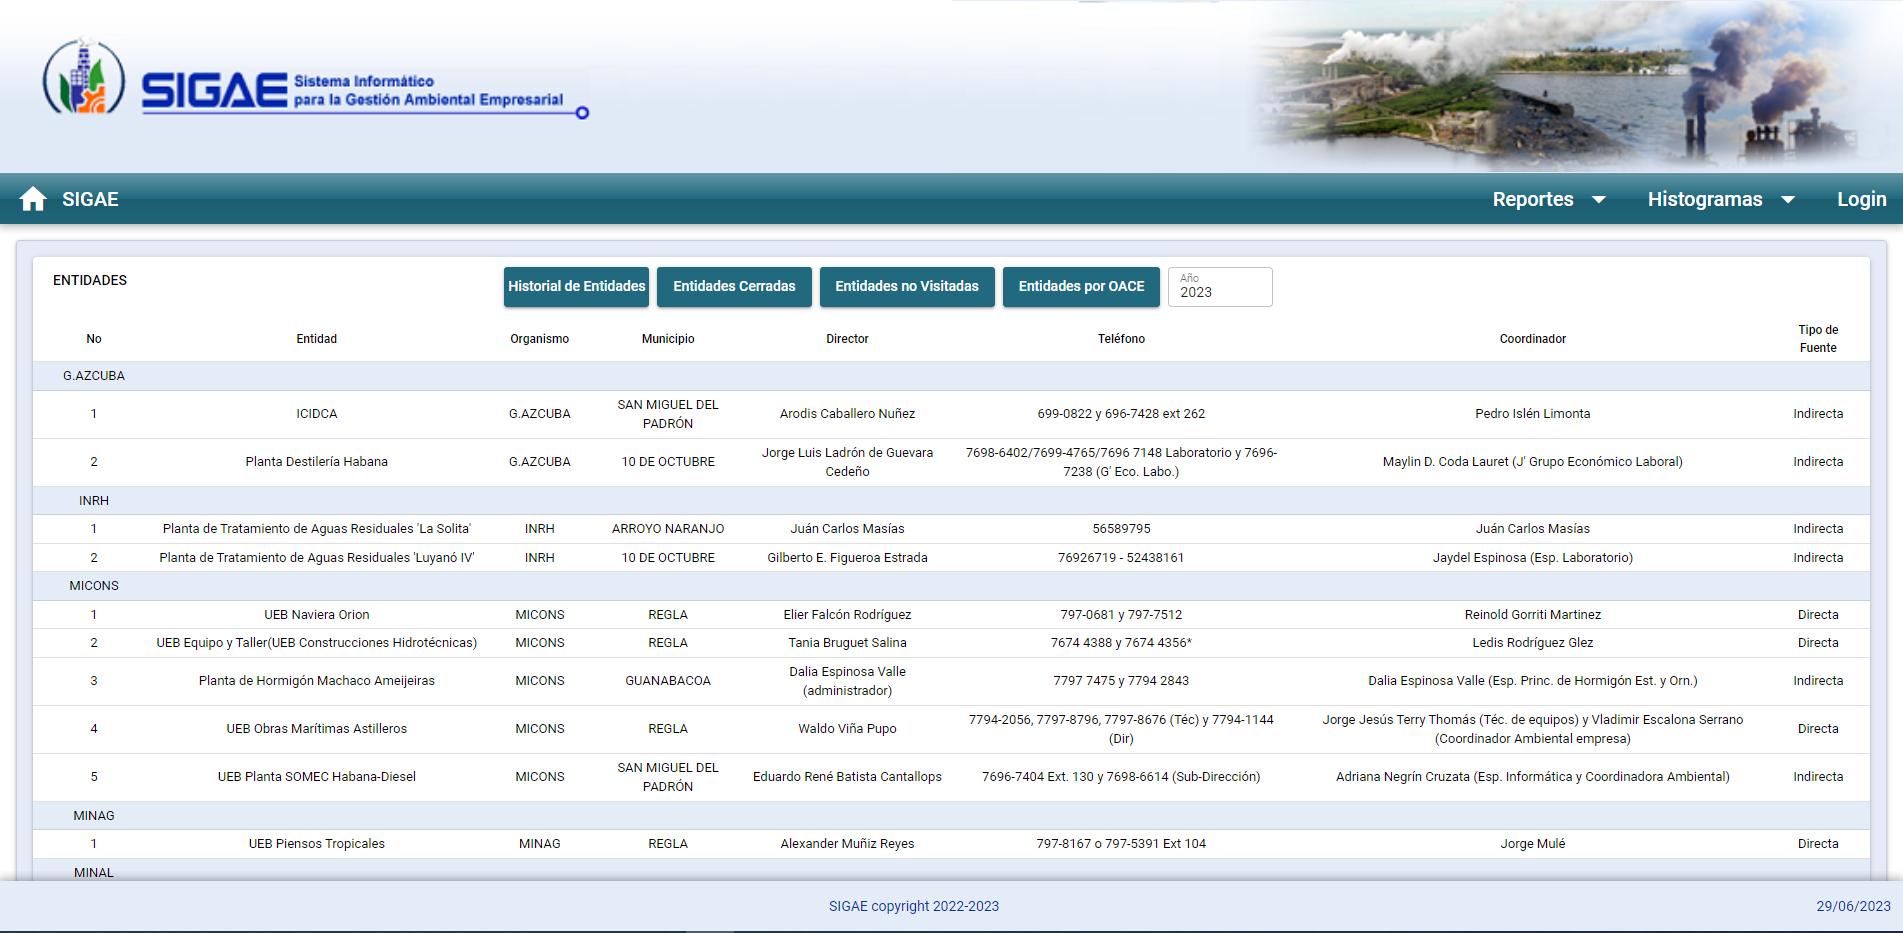
Task: Click director Gilberto E. Figueroa Estrada
Action: coord(847,558)
